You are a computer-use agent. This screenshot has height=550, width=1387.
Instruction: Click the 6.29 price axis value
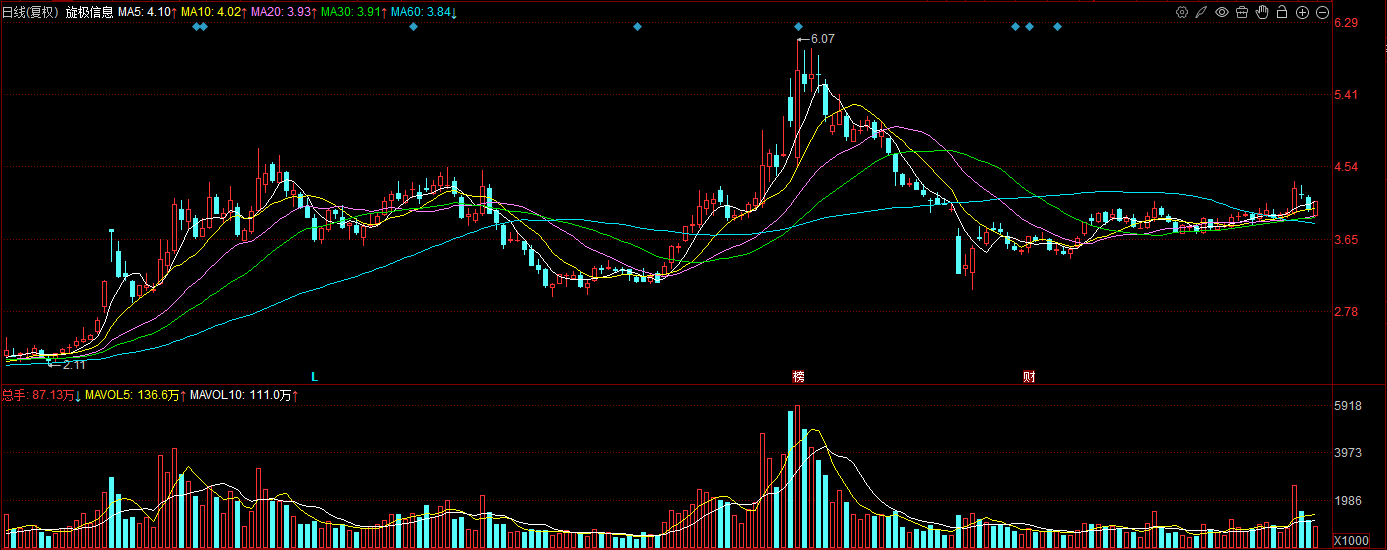pyautogui.click(x=1348, y=23)
